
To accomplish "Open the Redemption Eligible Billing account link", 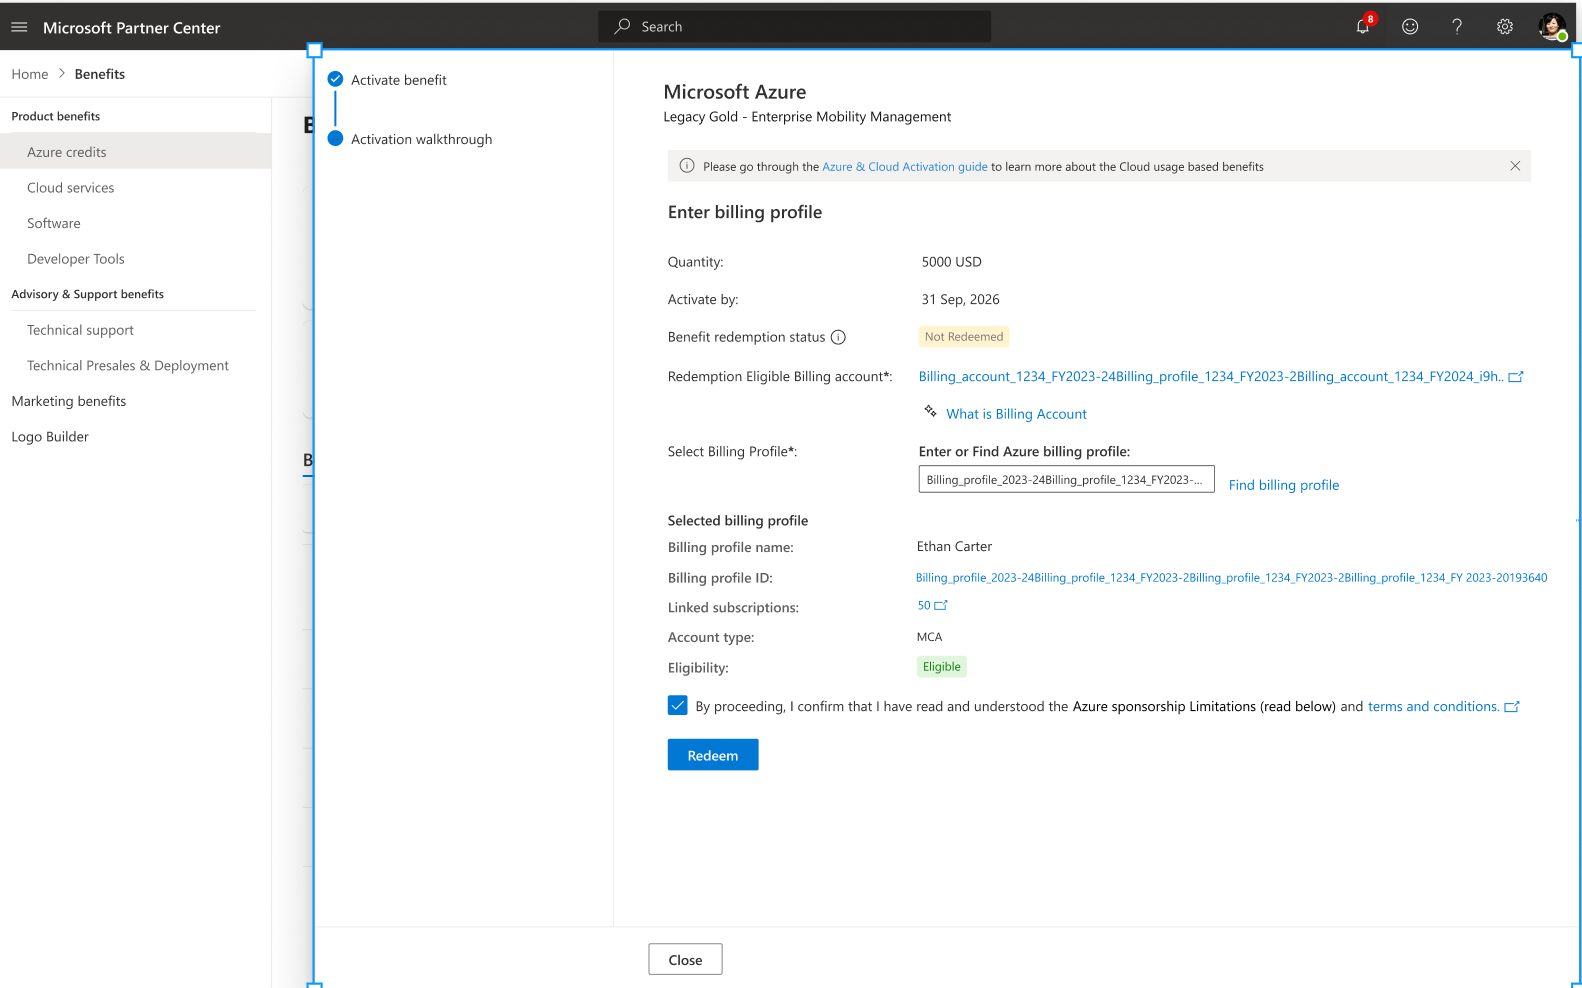I will click(1211, 377).
